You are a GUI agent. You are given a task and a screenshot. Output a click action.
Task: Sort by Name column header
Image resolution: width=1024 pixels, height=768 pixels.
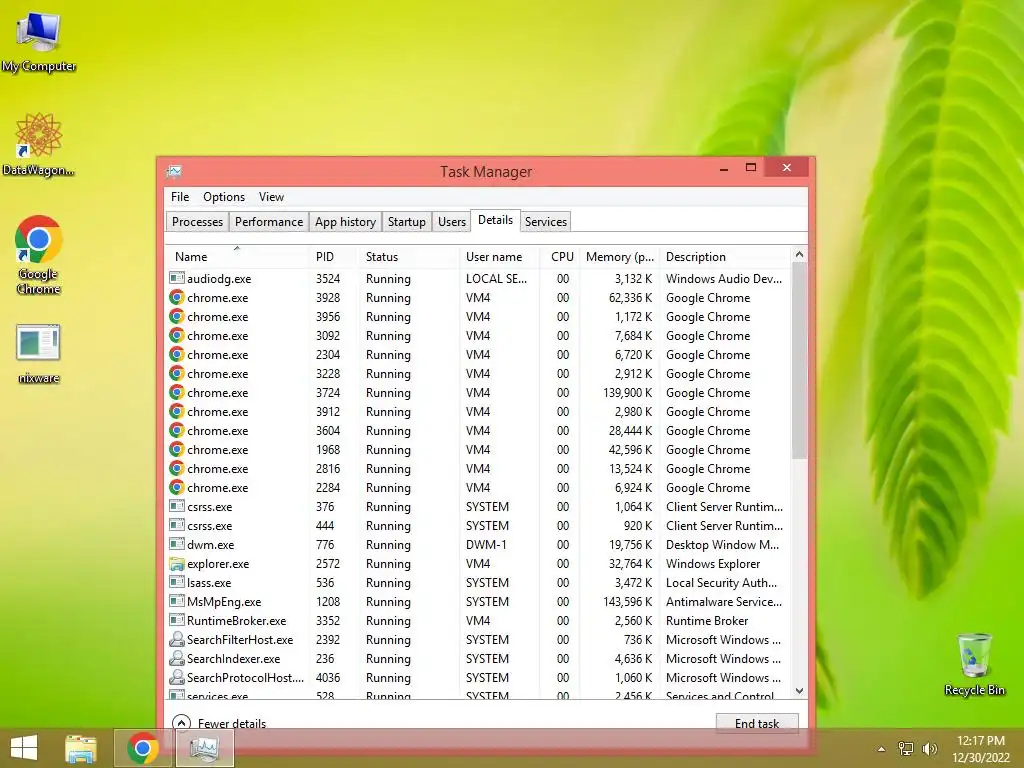pos(236,257)
